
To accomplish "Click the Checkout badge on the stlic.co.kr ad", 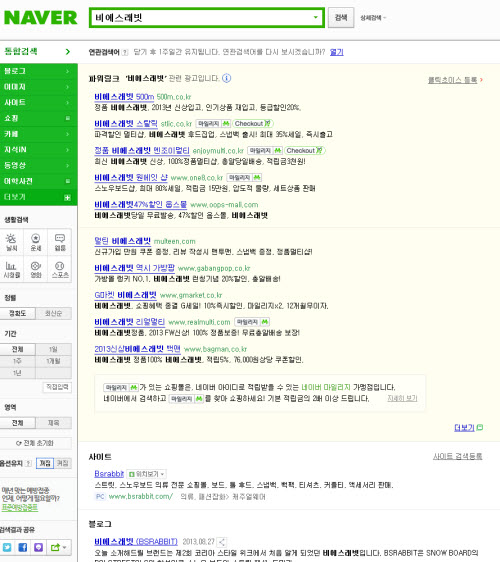I will (x=253, y=123).
